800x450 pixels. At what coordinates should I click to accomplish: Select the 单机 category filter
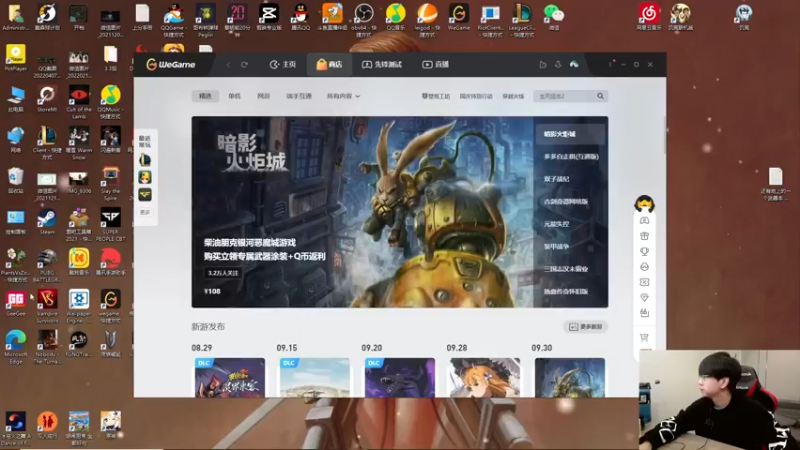coord(234,96)
